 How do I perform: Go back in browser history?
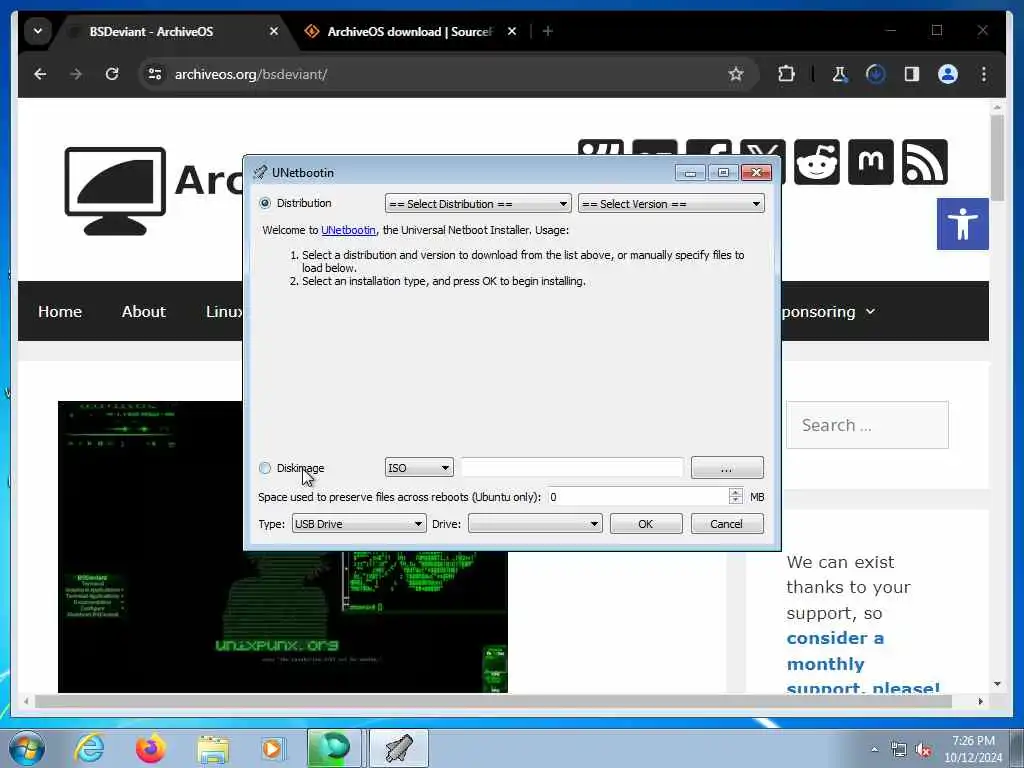[x=40, y=74]
